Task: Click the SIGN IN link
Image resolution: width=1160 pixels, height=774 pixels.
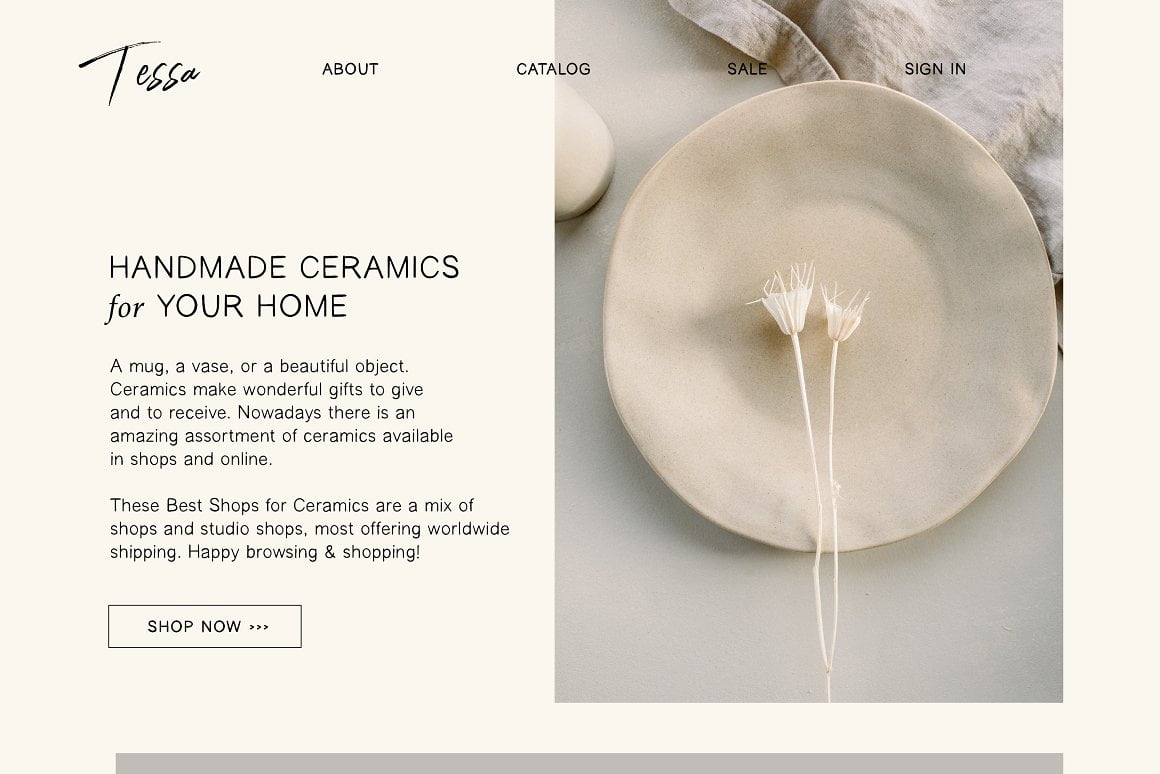Action: [x=935, y=69]
